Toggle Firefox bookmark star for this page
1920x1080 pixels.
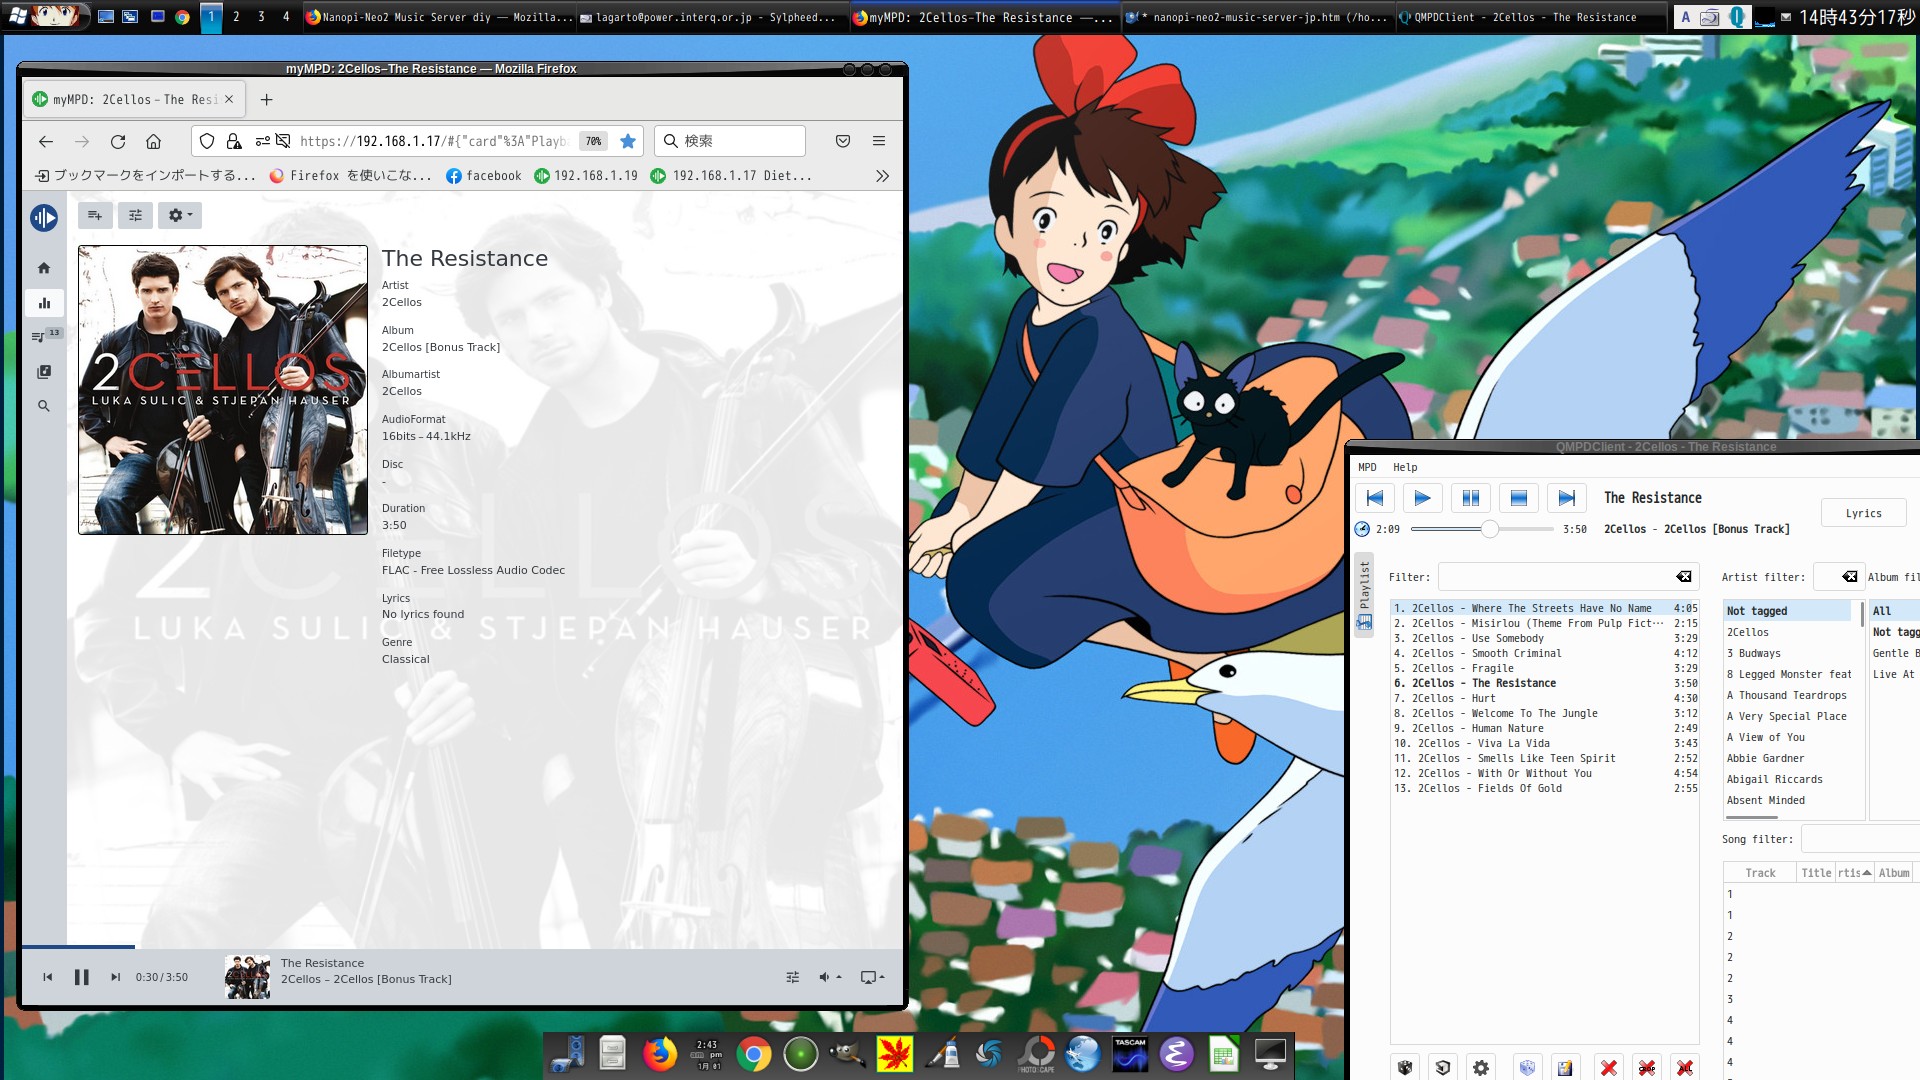pyautogui.click(x=628, y=141)
